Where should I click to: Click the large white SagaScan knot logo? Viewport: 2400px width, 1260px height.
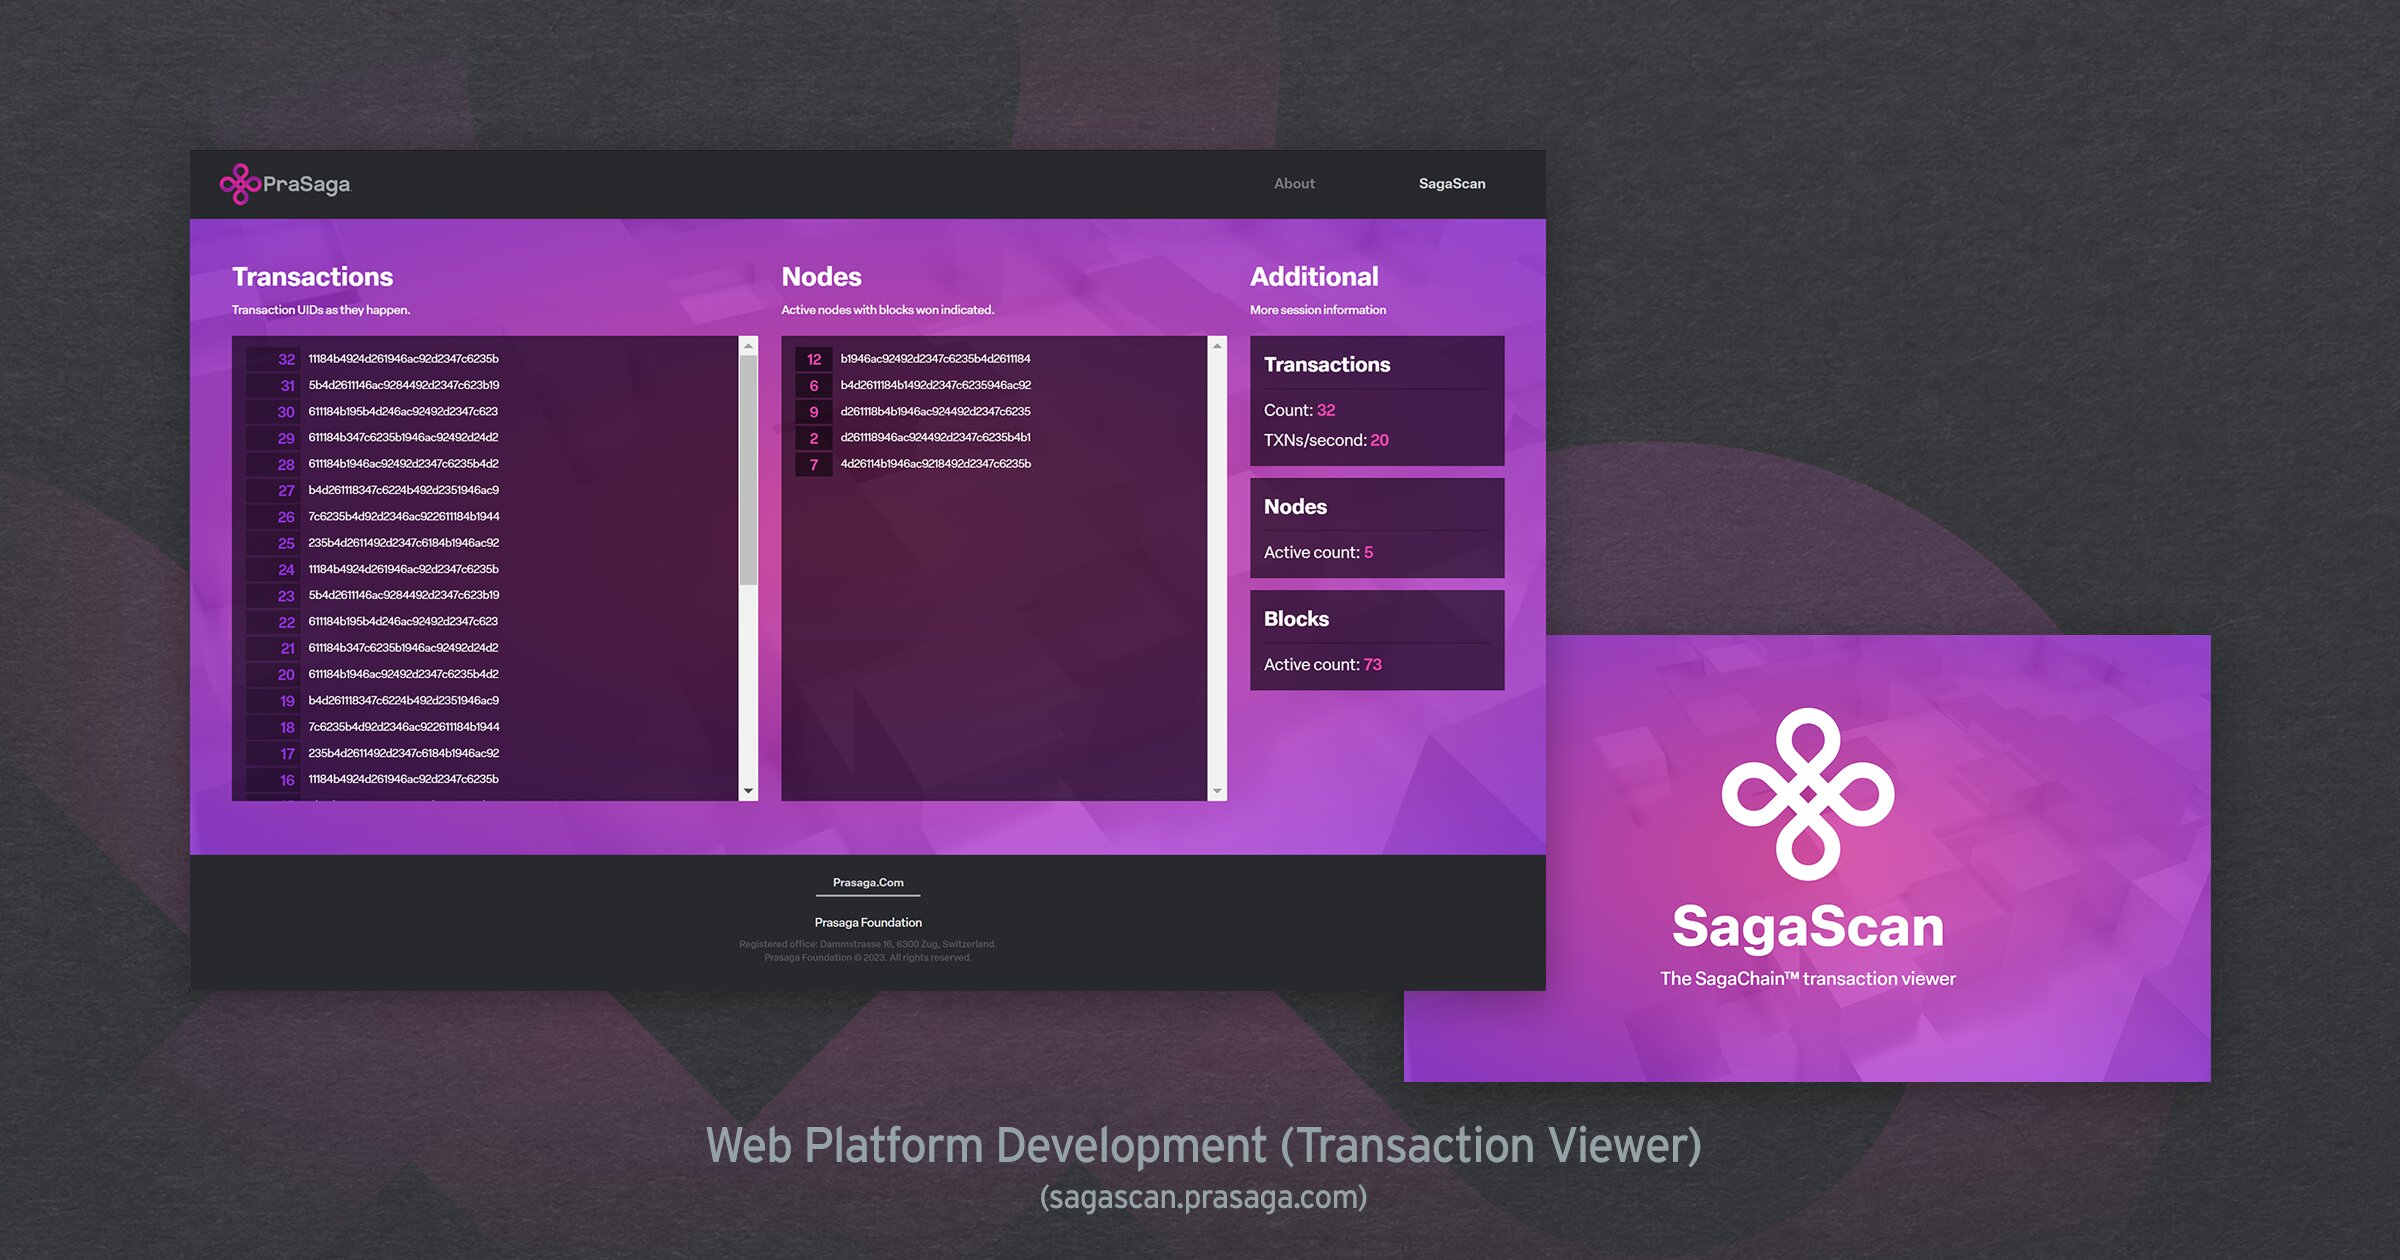tap(1807, 794)
